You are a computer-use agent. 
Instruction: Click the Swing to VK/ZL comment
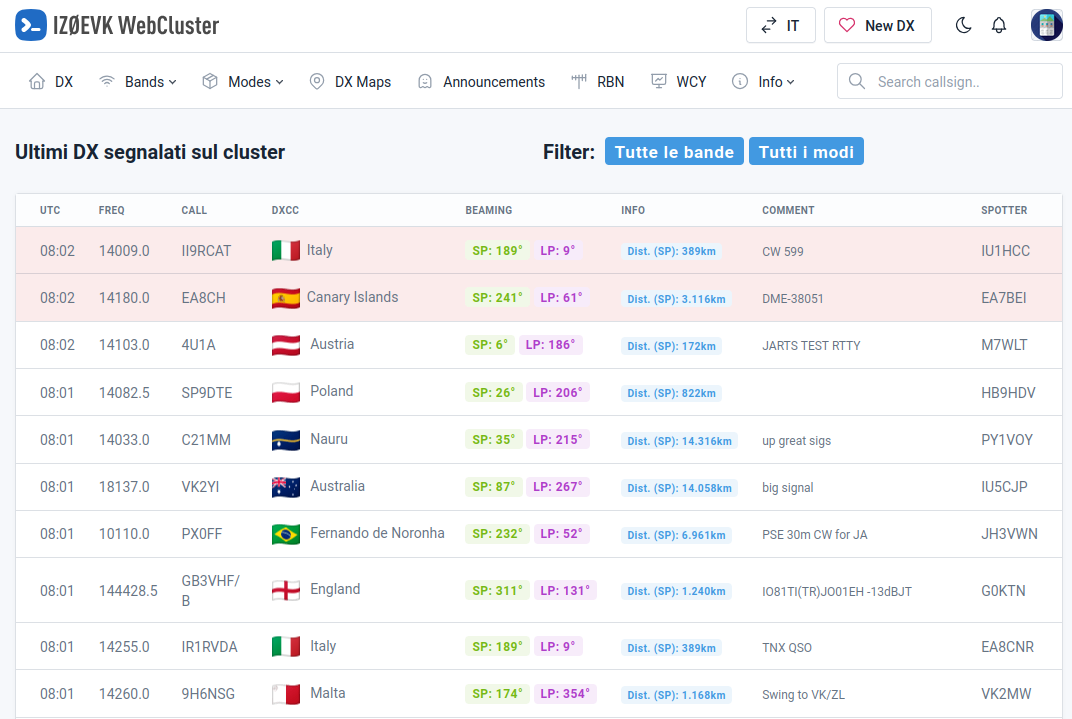pyautogui.click(x=803, y=694)
